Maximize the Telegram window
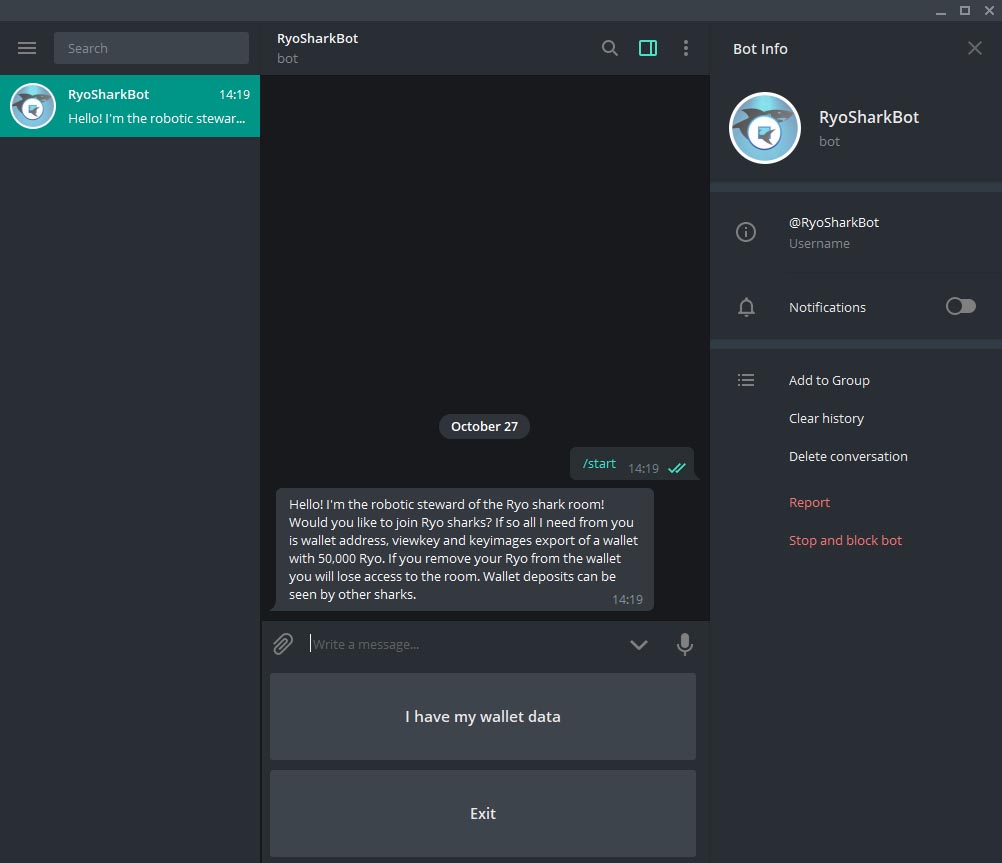 click(x=965, y=11)
